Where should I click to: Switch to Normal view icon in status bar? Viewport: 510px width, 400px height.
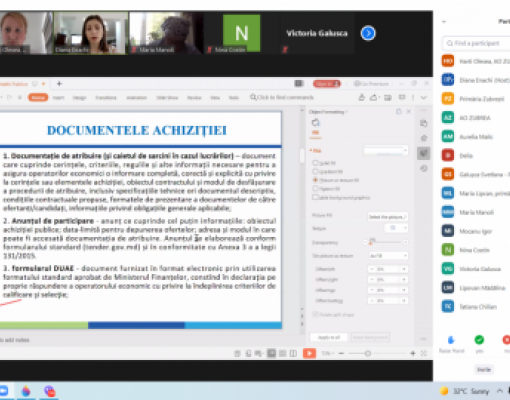pos(272,353)
